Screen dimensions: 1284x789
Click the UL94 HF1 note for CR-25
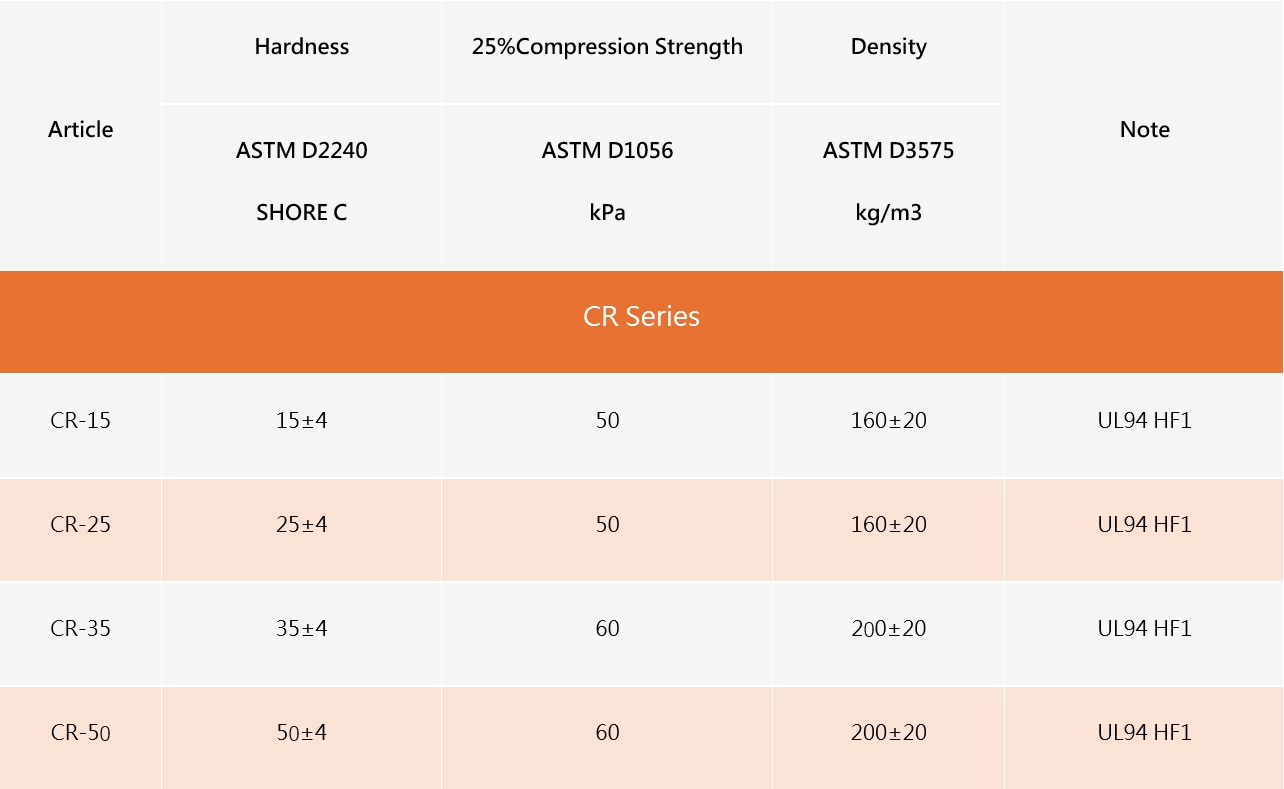[x=1144, y=525]
